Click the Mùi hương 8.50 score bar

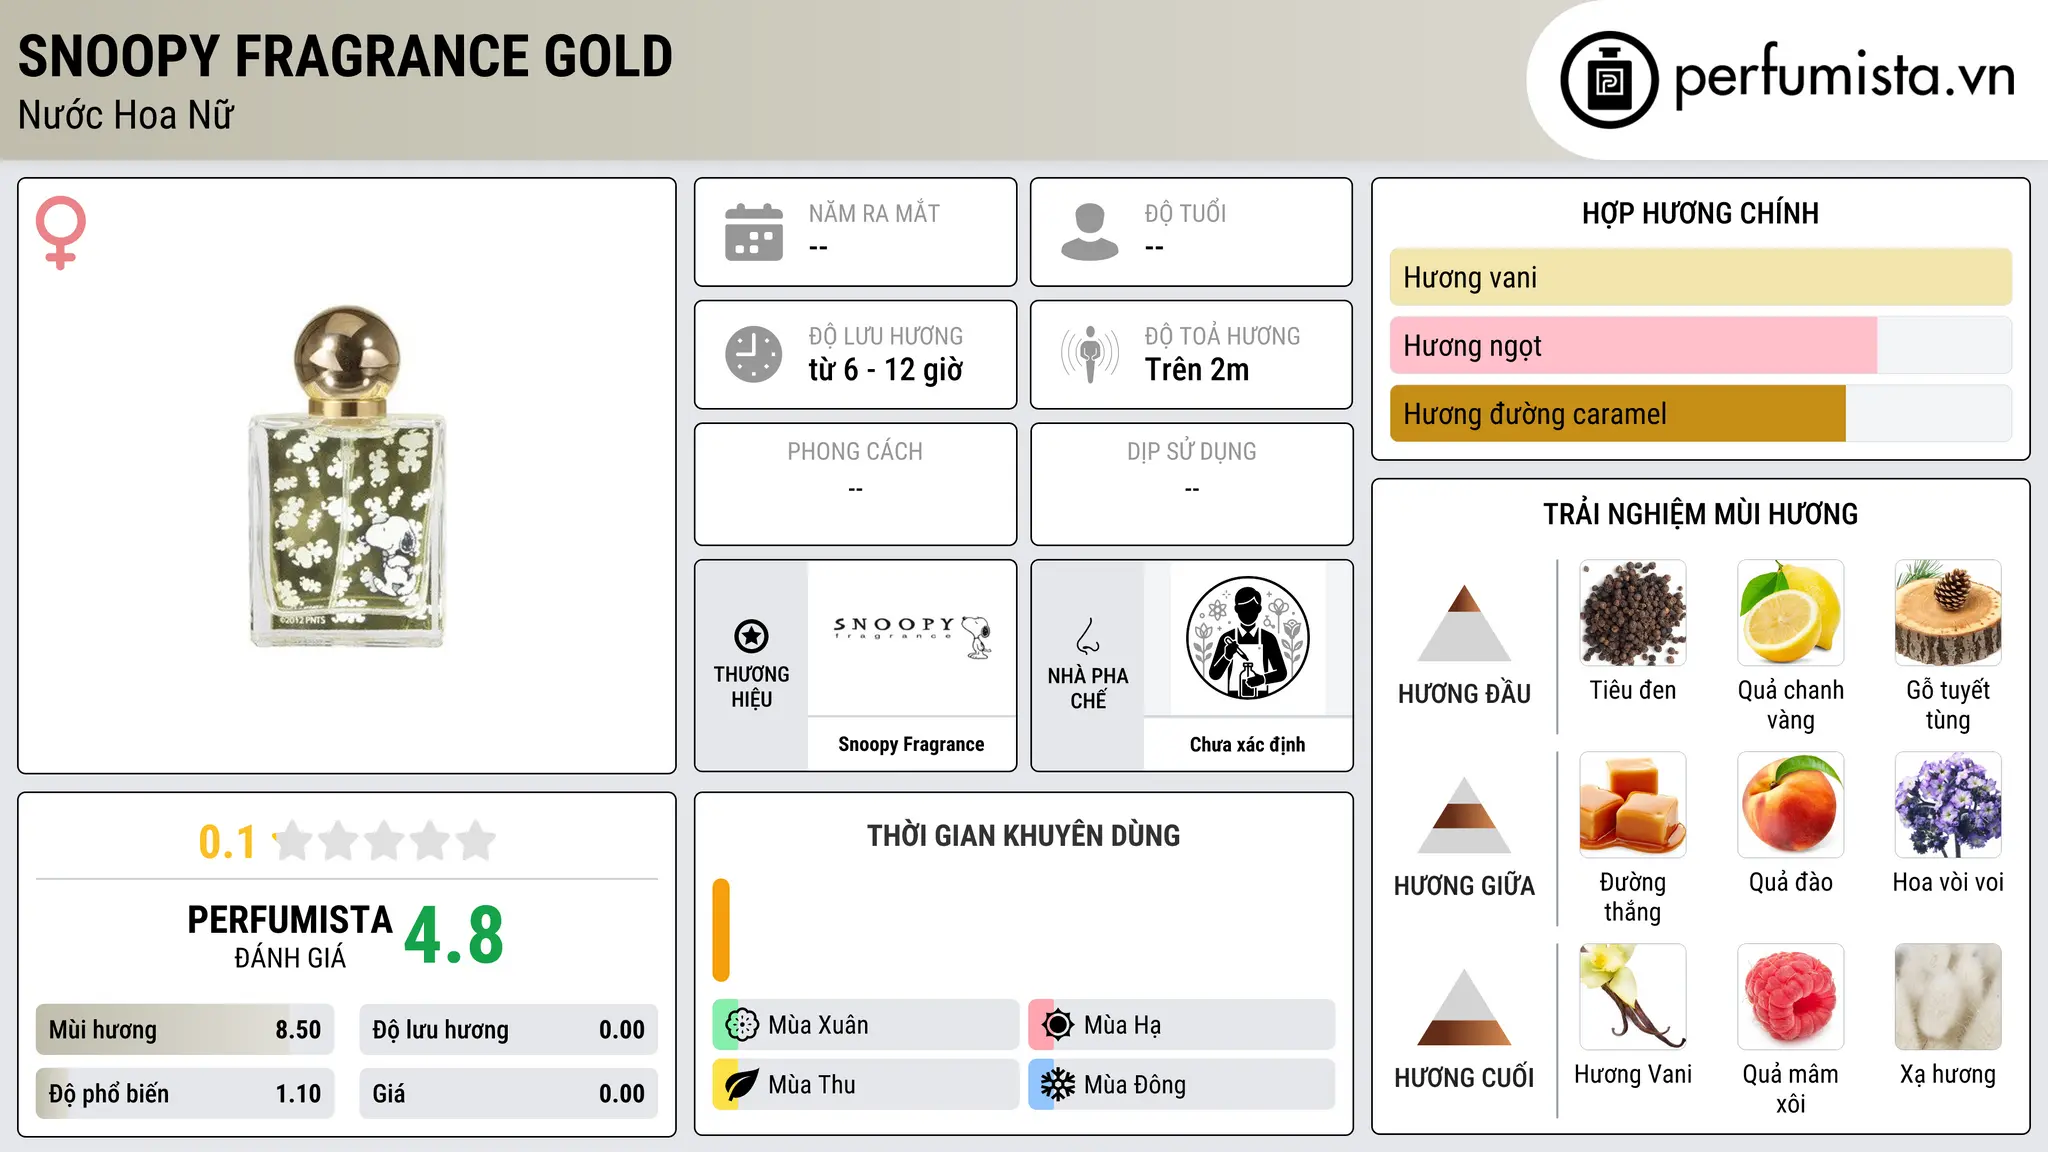point(185,1029)
